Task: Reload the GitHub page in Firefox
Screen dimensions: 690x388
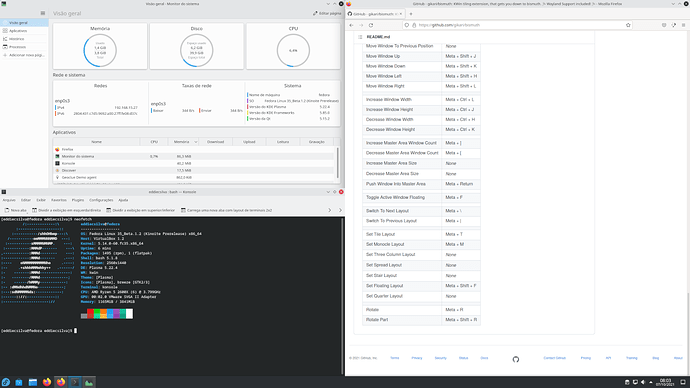Action: click(x=371, y=25)
